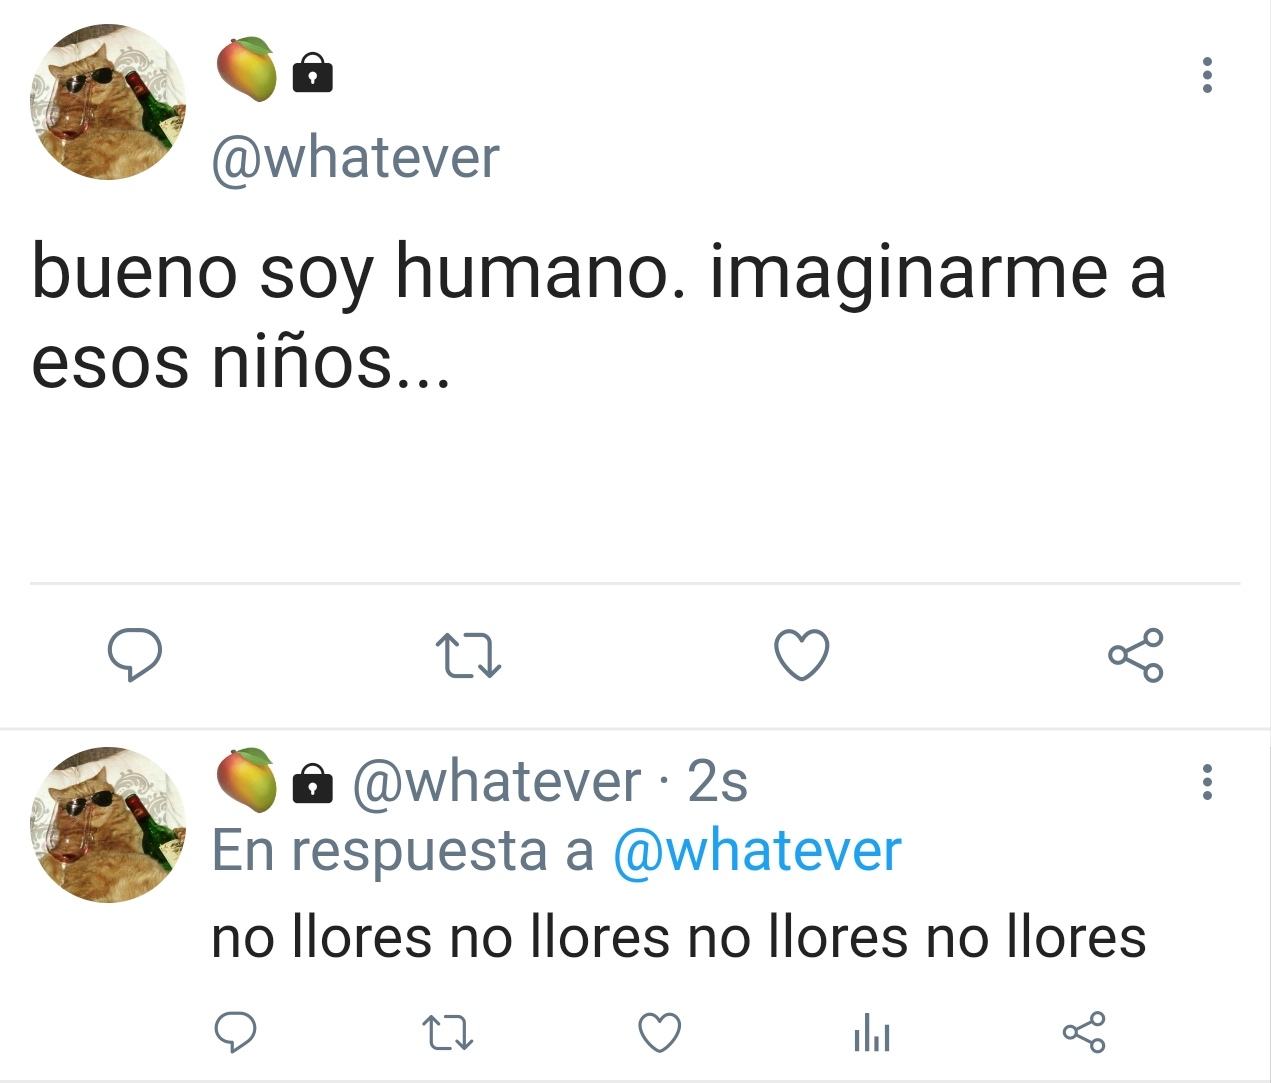The image size is (1271, 1083).
Task: View analytics of the 'no llores' tweet
Action: coord(872,1033)
